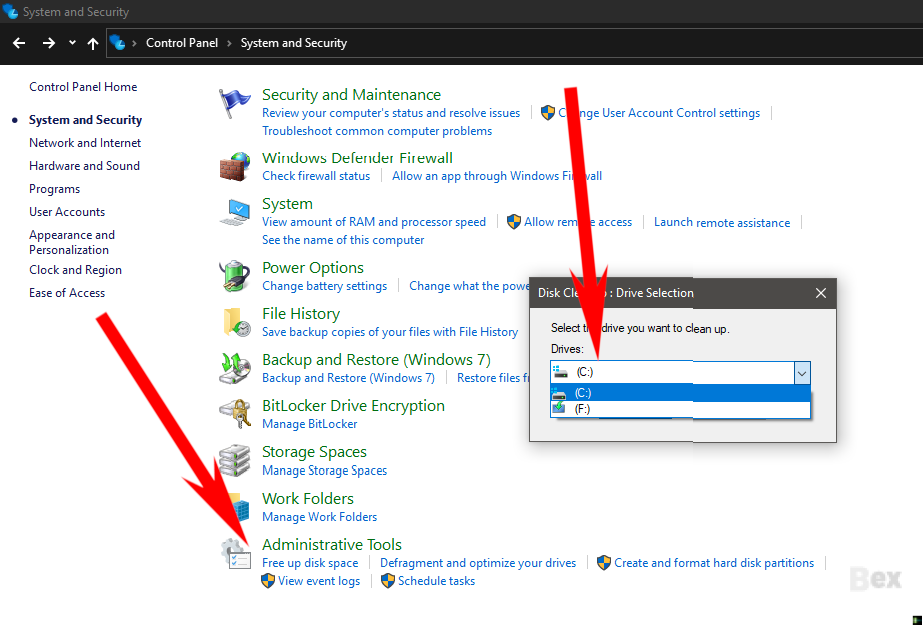This screenshot has width=923, height=626.
Task: Close the Disk Cleanup Drive Selection dialog
Action: coord(821,293)
